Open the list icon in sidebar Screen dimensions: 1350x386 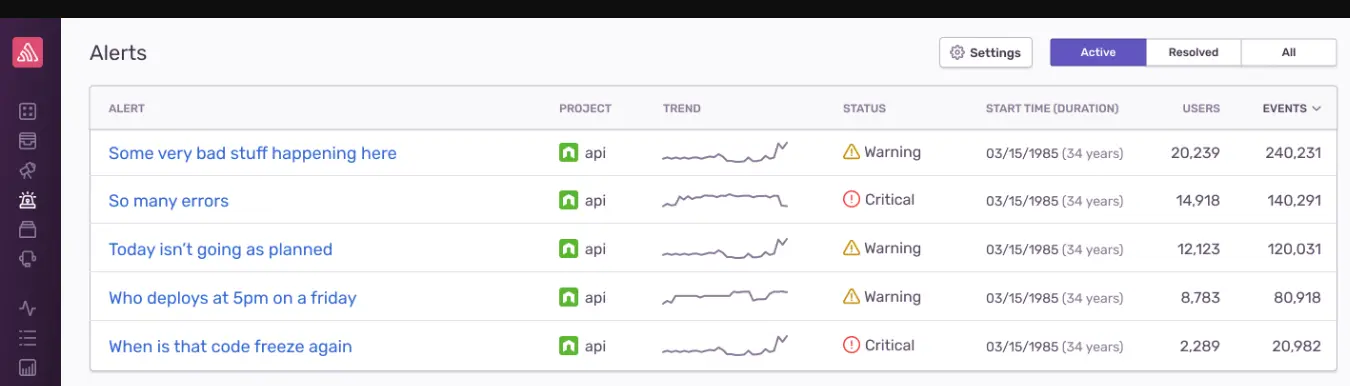tap(28, 337)
